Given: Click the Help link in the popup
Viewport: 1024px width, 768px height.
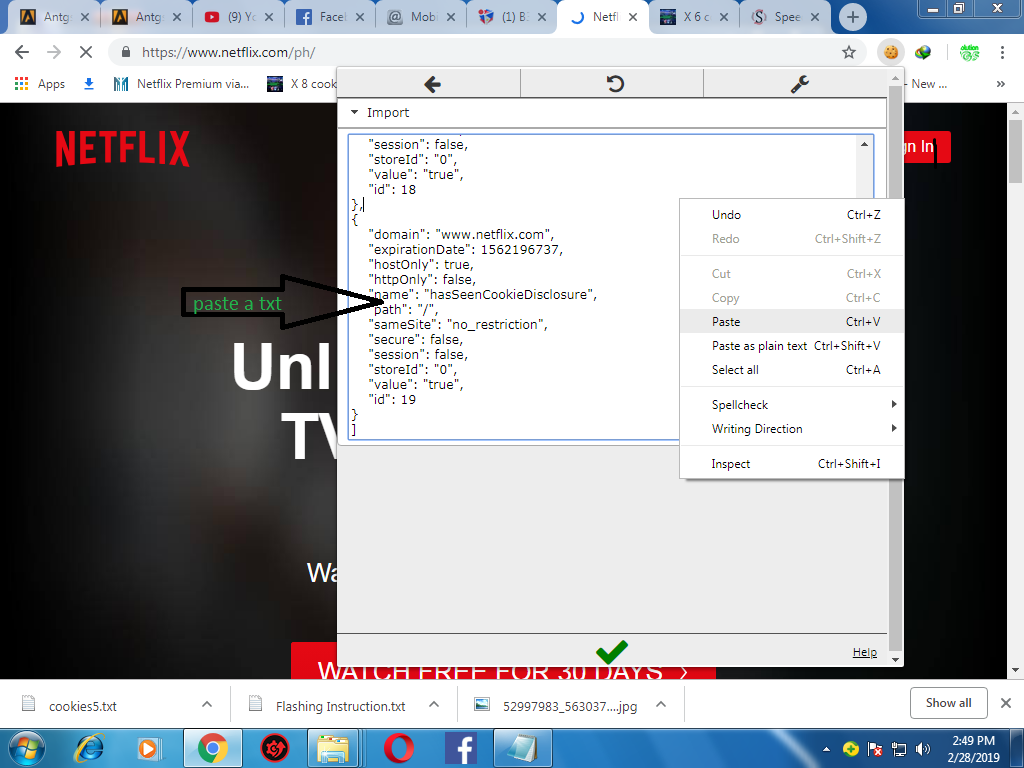Looking at the screenshot, I should (x=864, y=652).
